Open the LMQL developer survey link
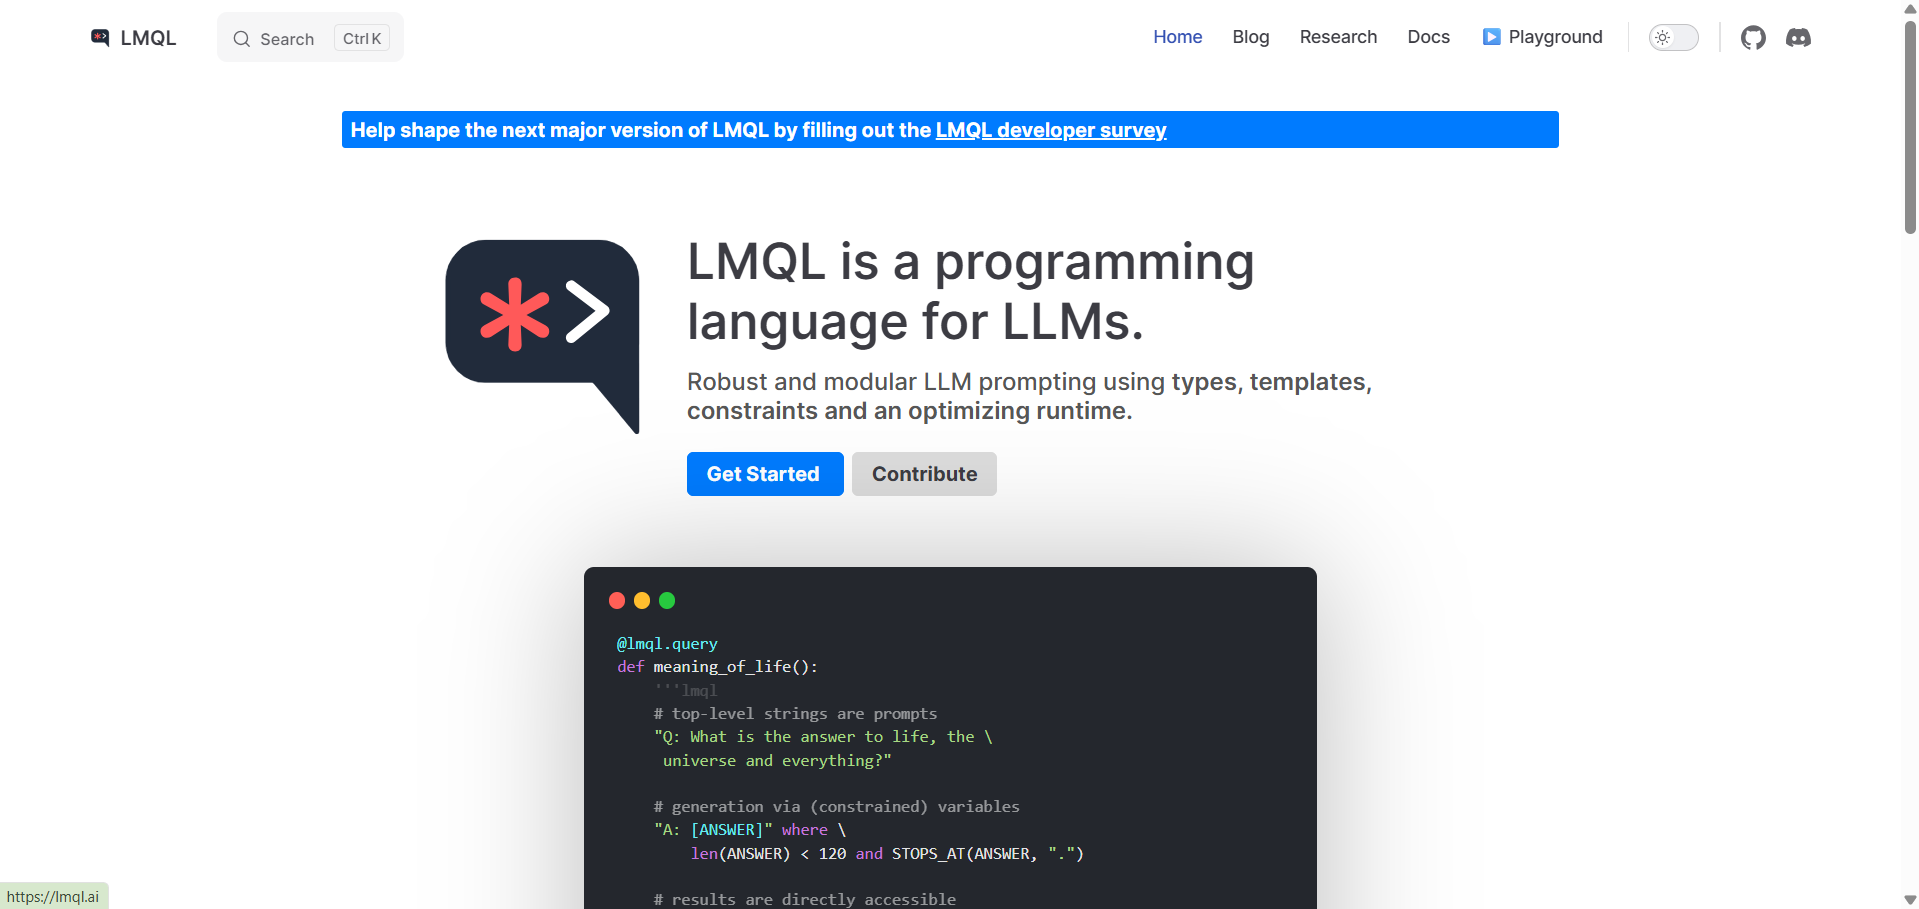The image size is (1919, 909). coord(1050,130)
